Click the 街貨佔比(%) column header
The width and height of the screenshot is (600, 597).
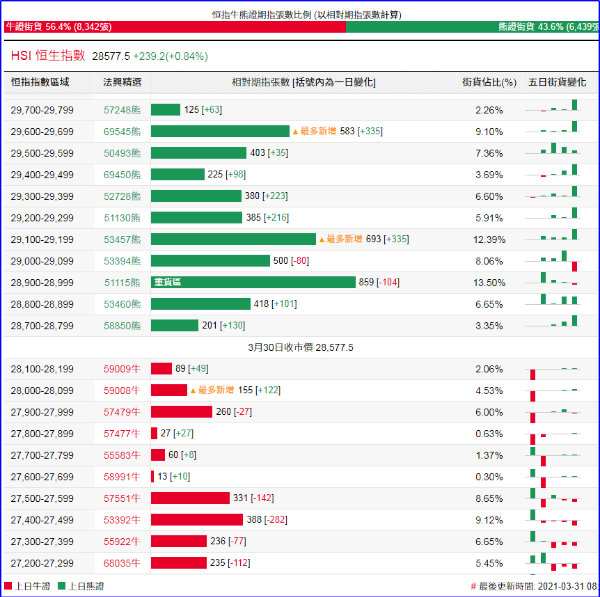point(489,82)
